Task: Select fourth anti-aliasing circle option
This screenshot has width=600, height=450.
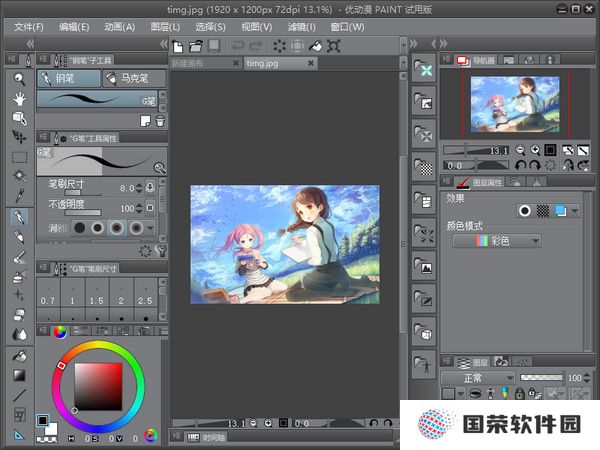Action: 136,228
